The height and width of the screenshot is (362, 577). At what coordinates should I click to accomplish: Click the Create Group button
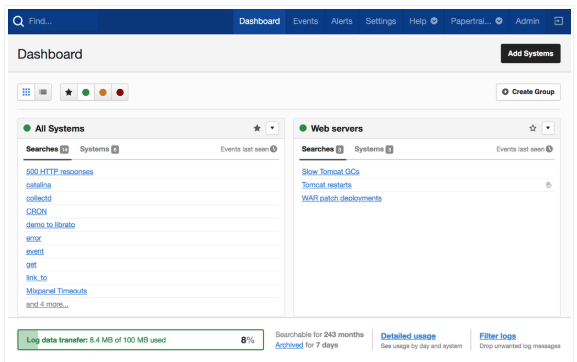click(528, 92)
